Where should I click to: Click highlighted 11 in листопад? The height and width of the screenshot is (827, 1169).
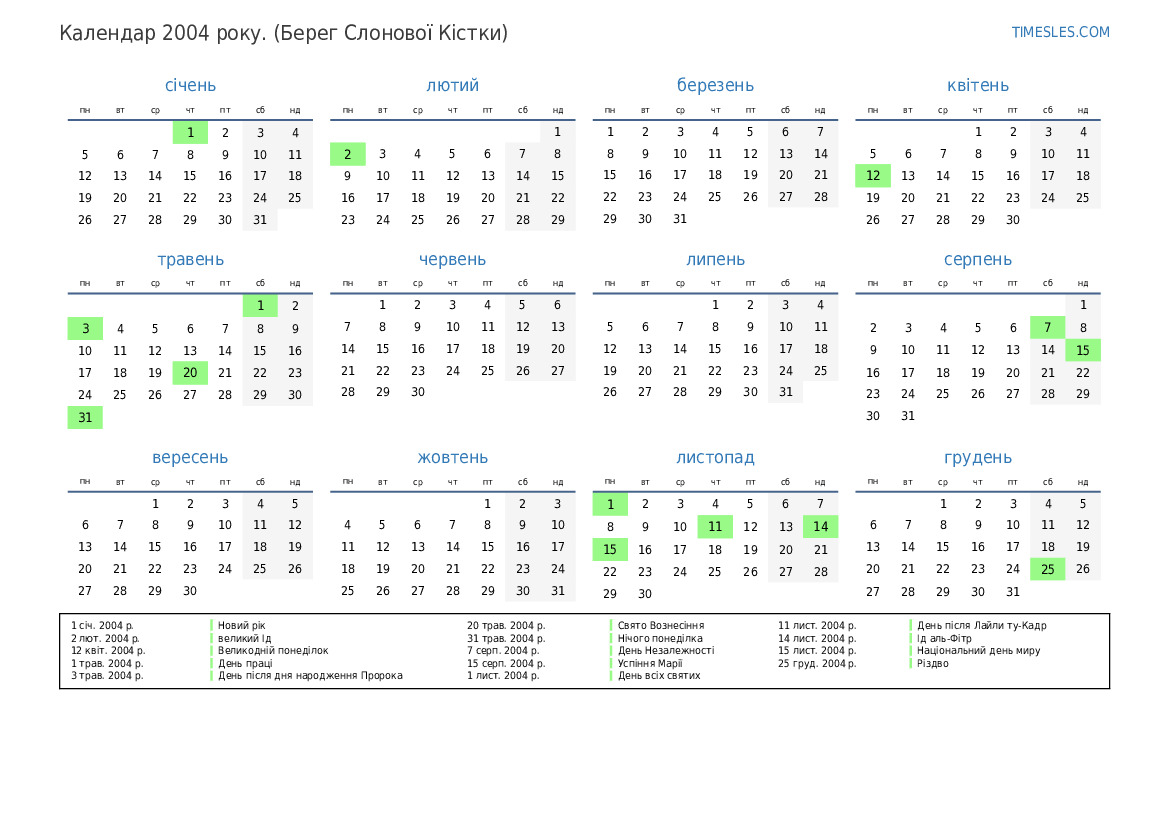pyautogui.click(x=715, y=527)
